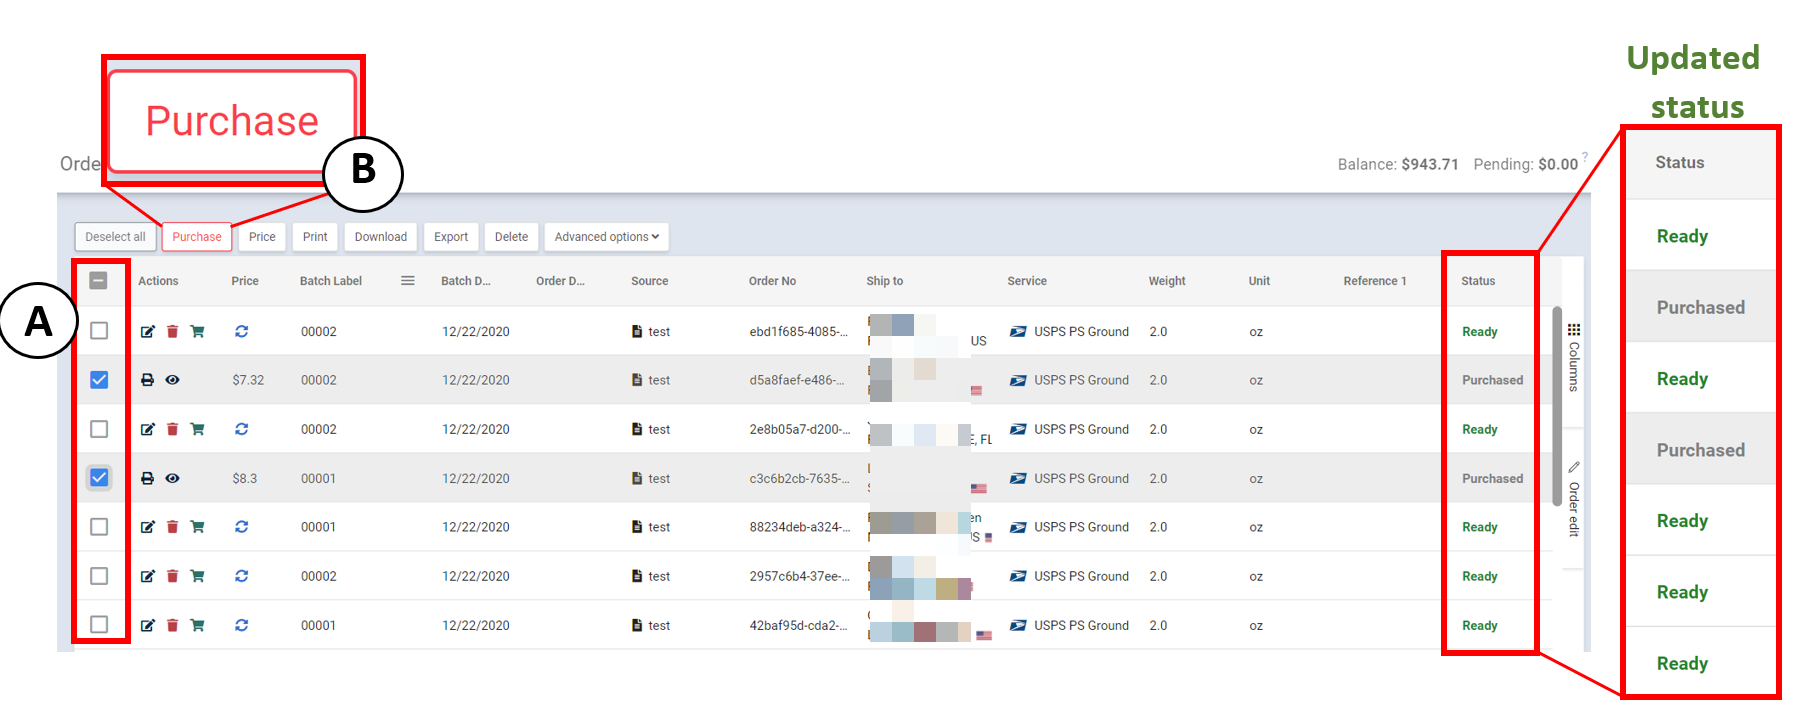Click the Print toolbar button
Screen dimensions: 1797x714
315,237
